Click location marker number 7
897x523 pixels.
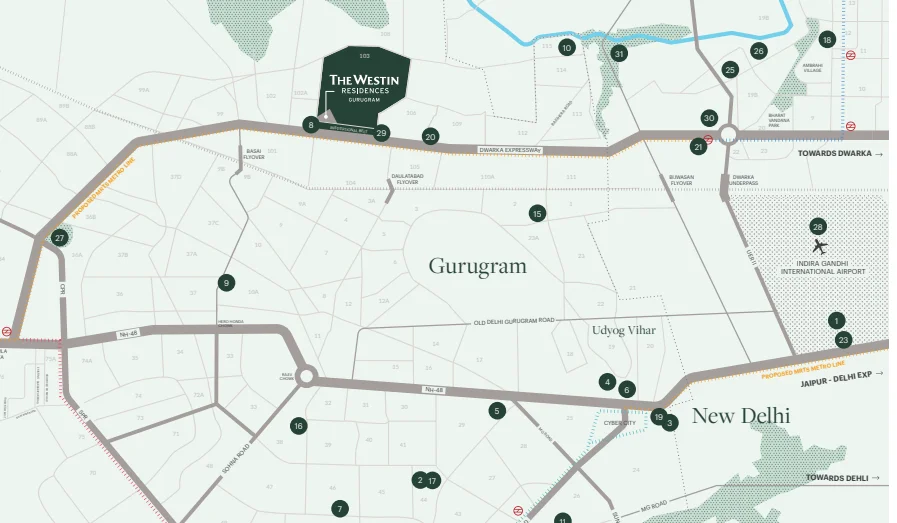click(340, 509)
